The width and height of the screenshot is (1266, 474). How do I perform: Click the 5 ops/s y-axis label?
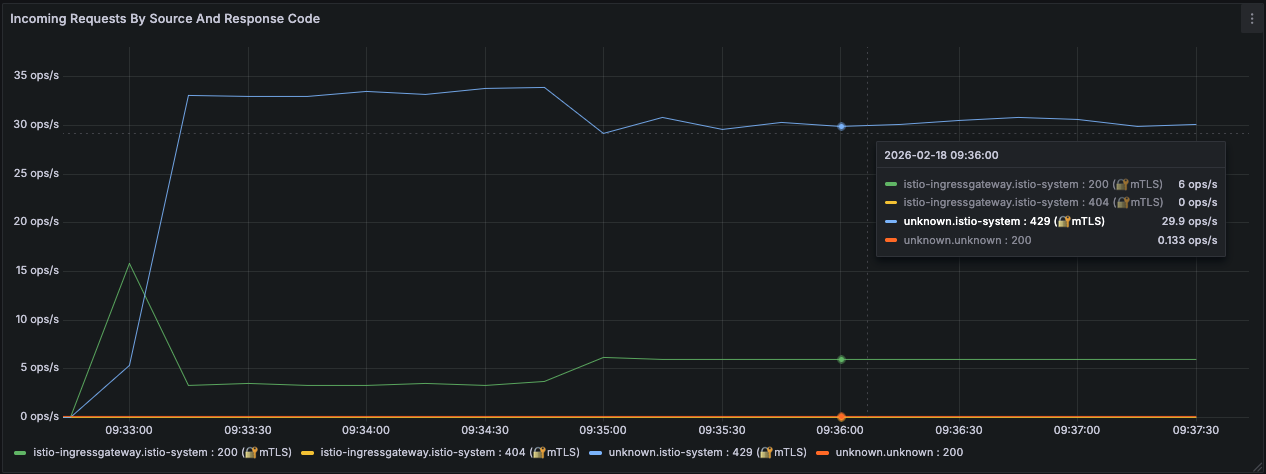tap(40, 368)
